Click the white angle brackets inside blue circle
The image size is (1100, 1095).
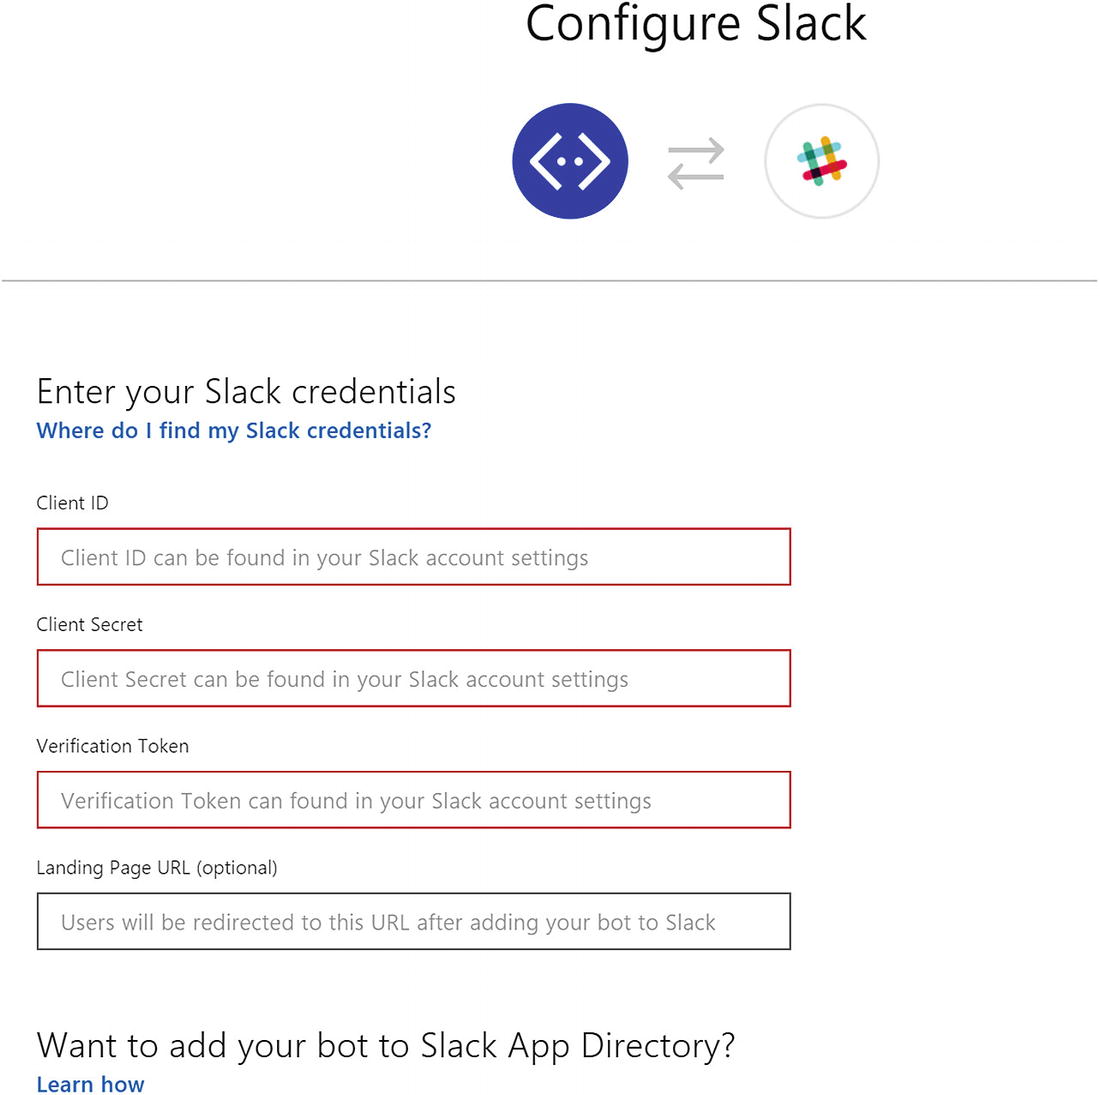pyautogui.click(x=570, y=161)
